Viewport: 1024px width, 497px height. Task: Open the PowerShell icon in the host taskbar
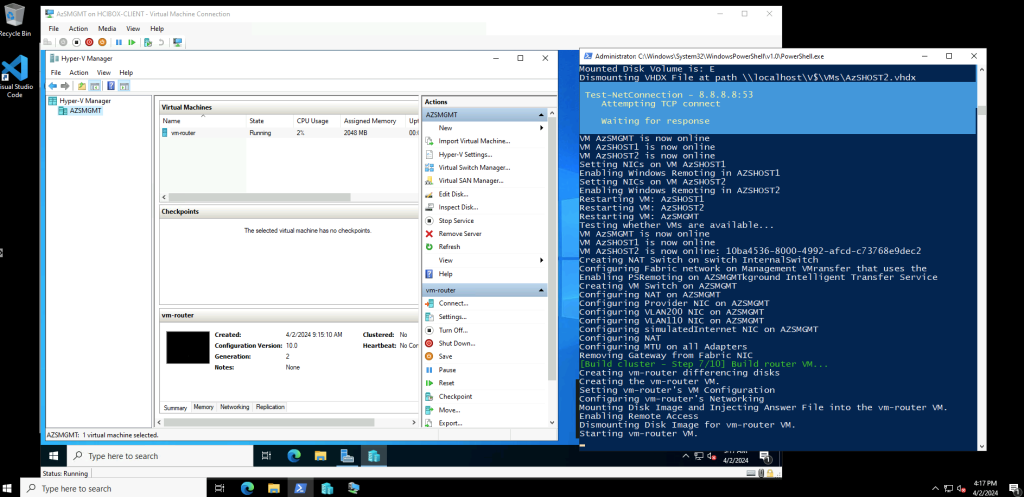300,488
